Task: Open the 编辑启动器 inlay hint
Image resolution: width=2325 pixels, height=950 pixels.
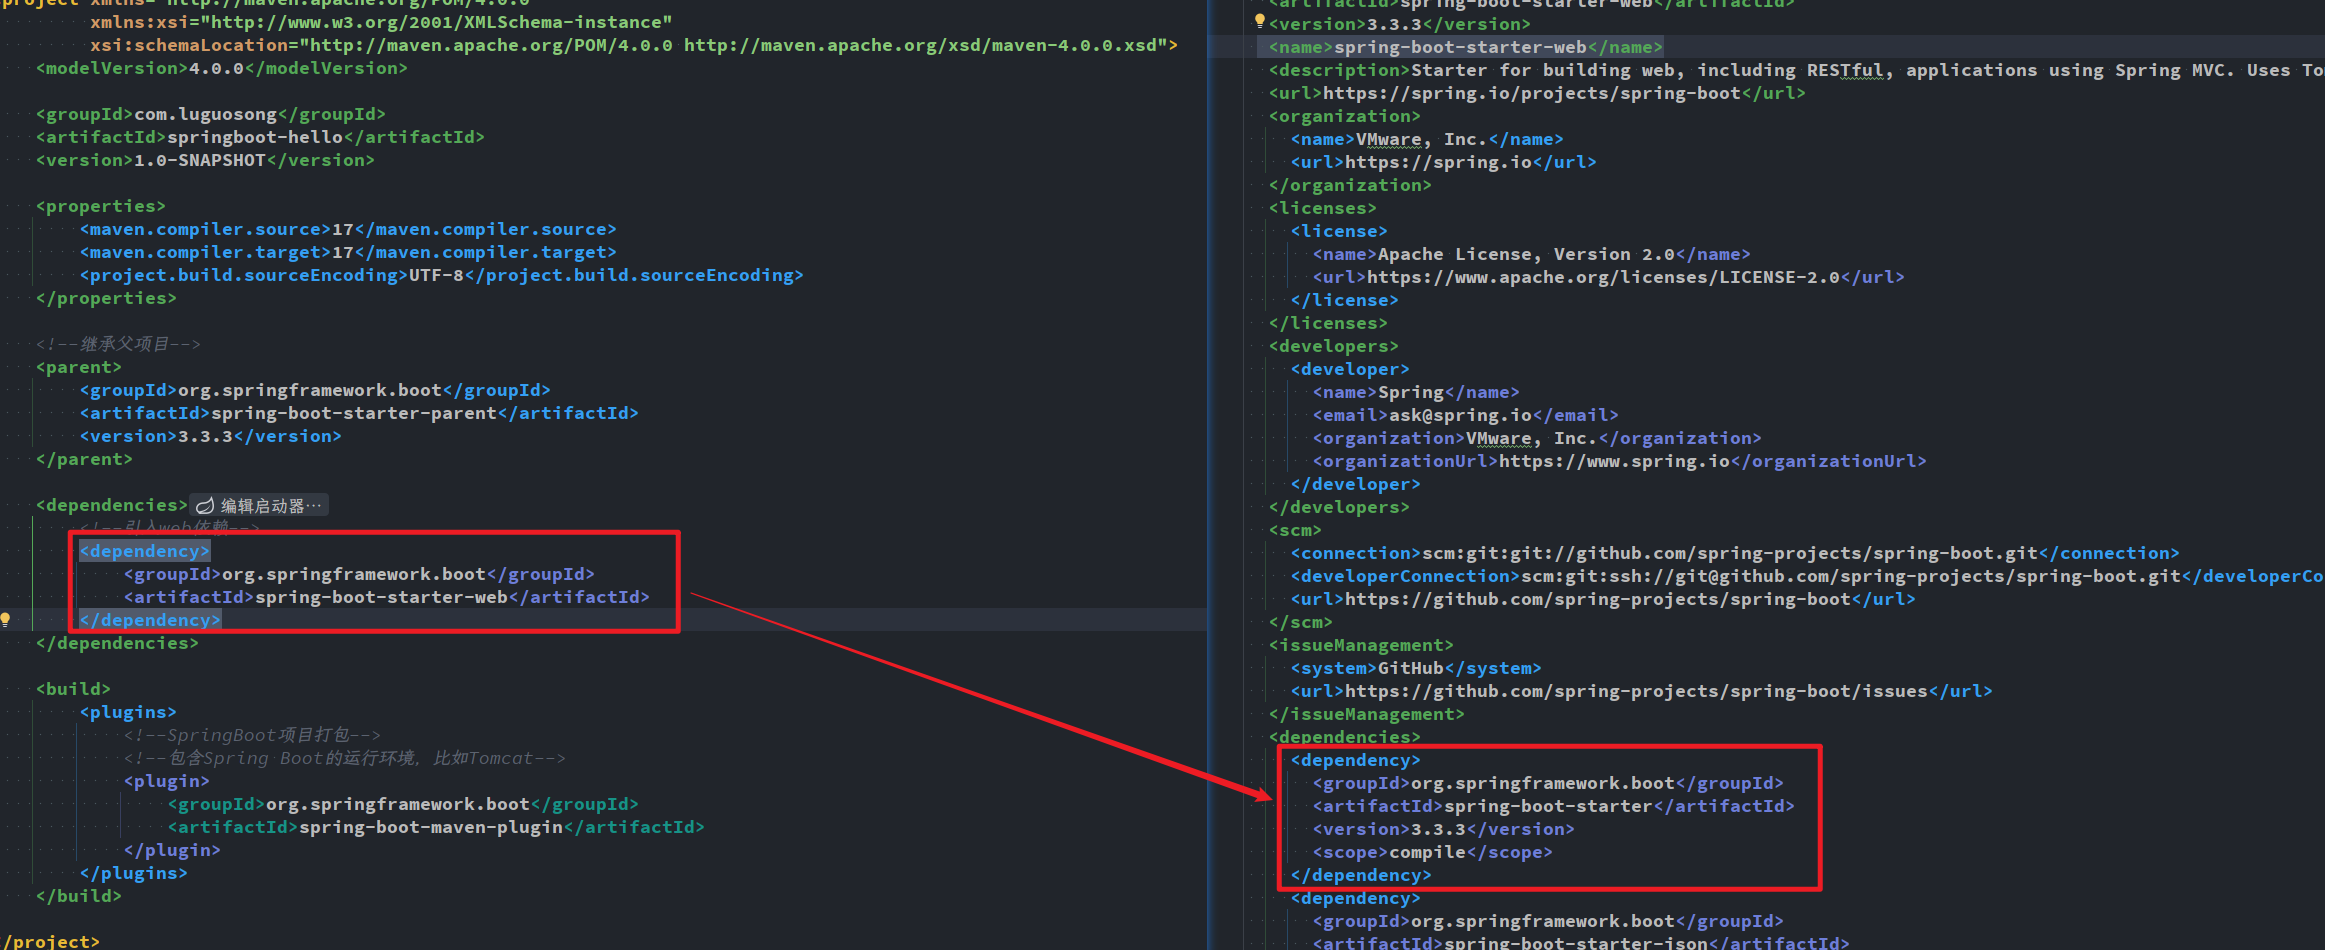Action: click(260, 506)
